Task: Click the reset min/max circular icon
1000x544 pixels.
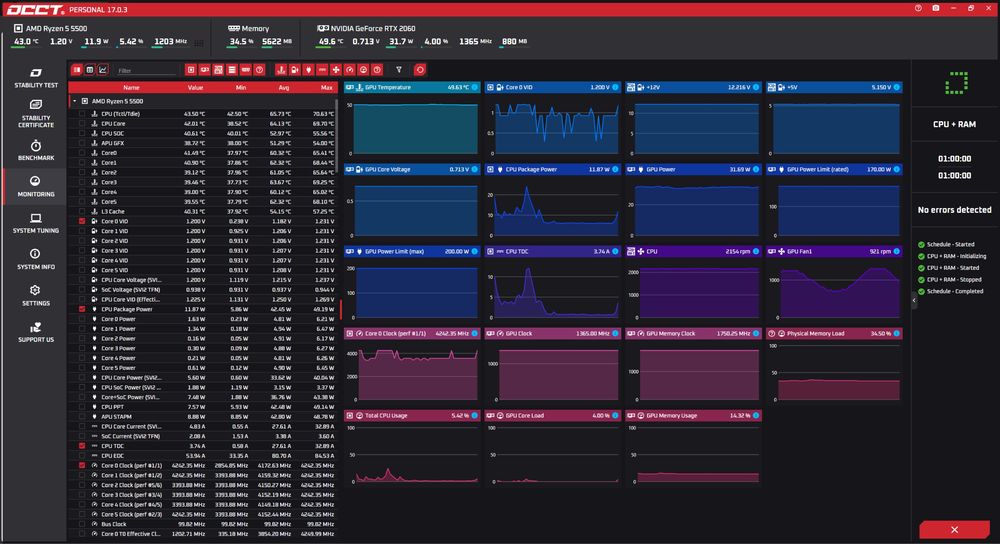Action: (x=420, y=70)
